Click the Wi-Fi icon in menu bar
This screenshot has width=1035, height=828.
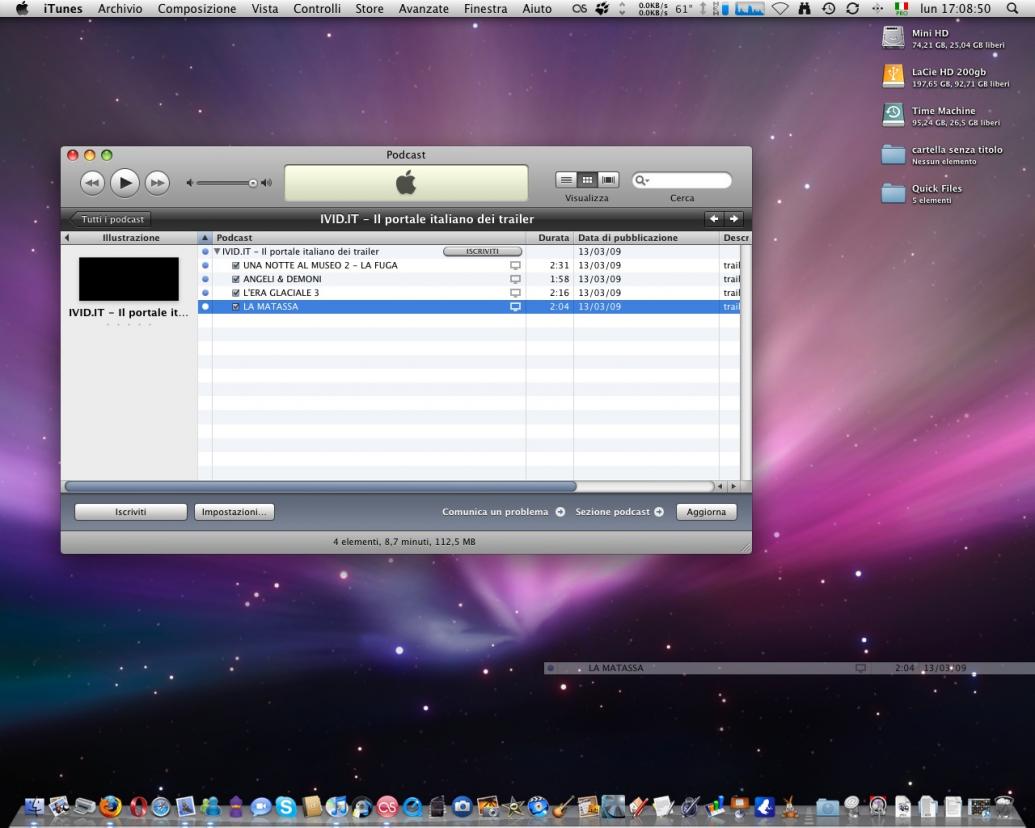click(780, 9)
